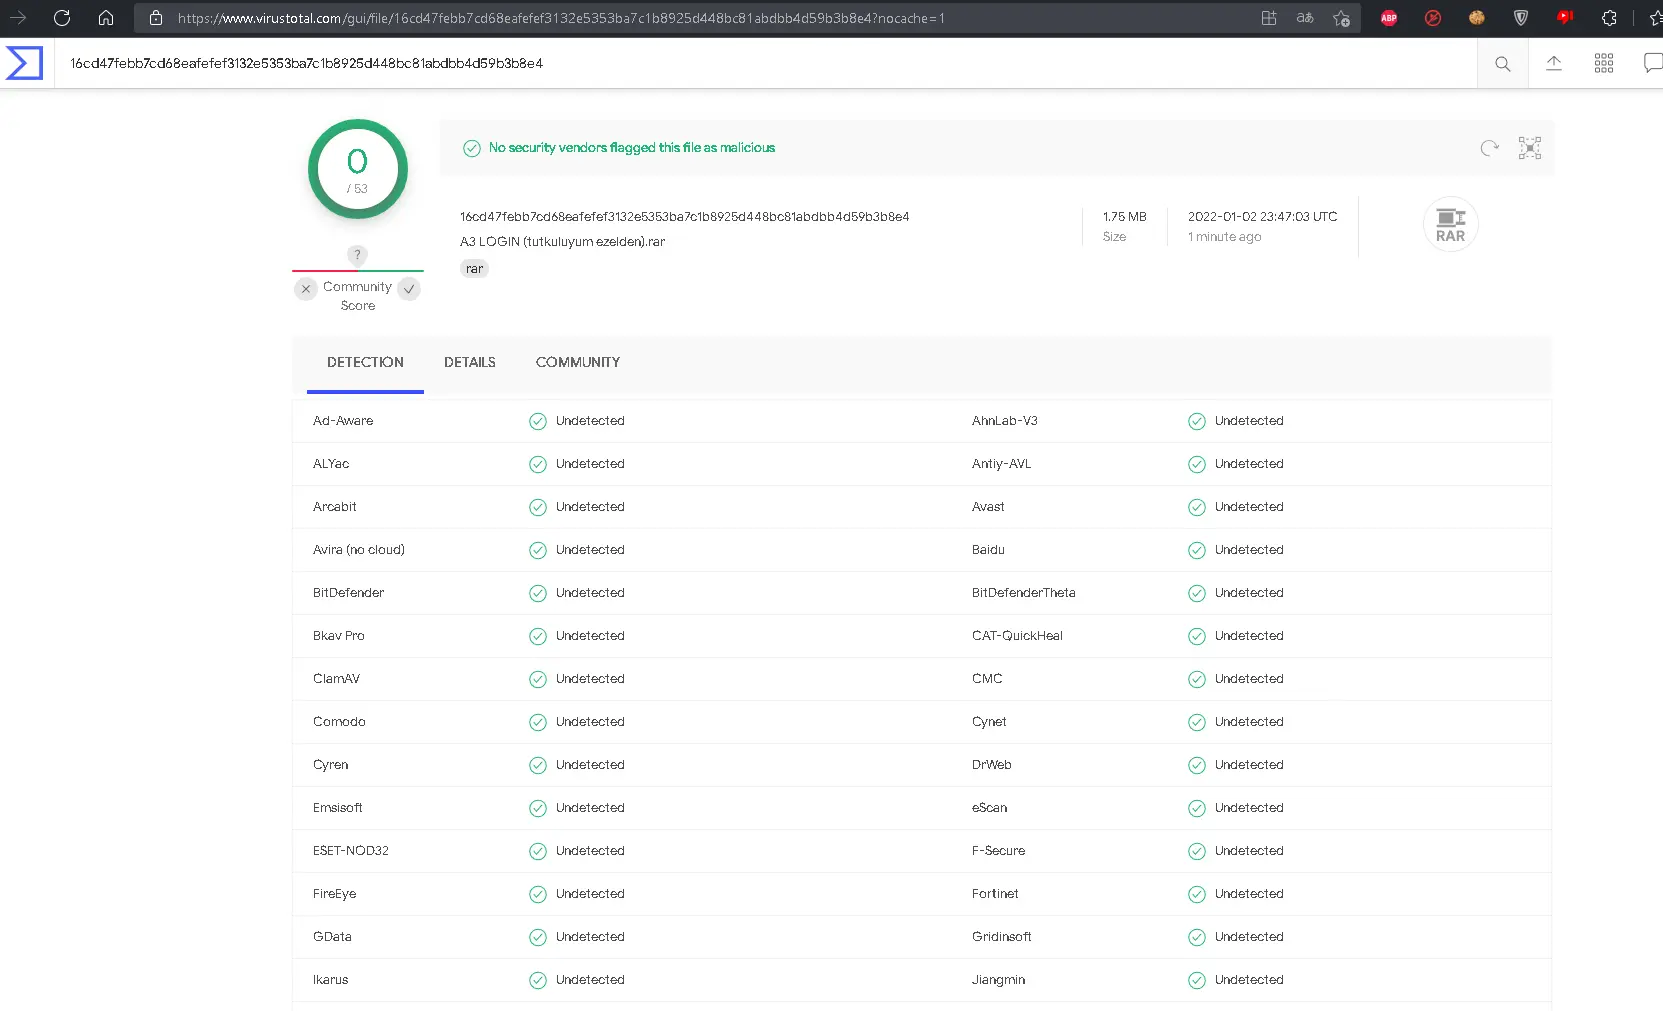Click the 2022-01-02 23:47:03 UTC timestamp

point(1262,217)
